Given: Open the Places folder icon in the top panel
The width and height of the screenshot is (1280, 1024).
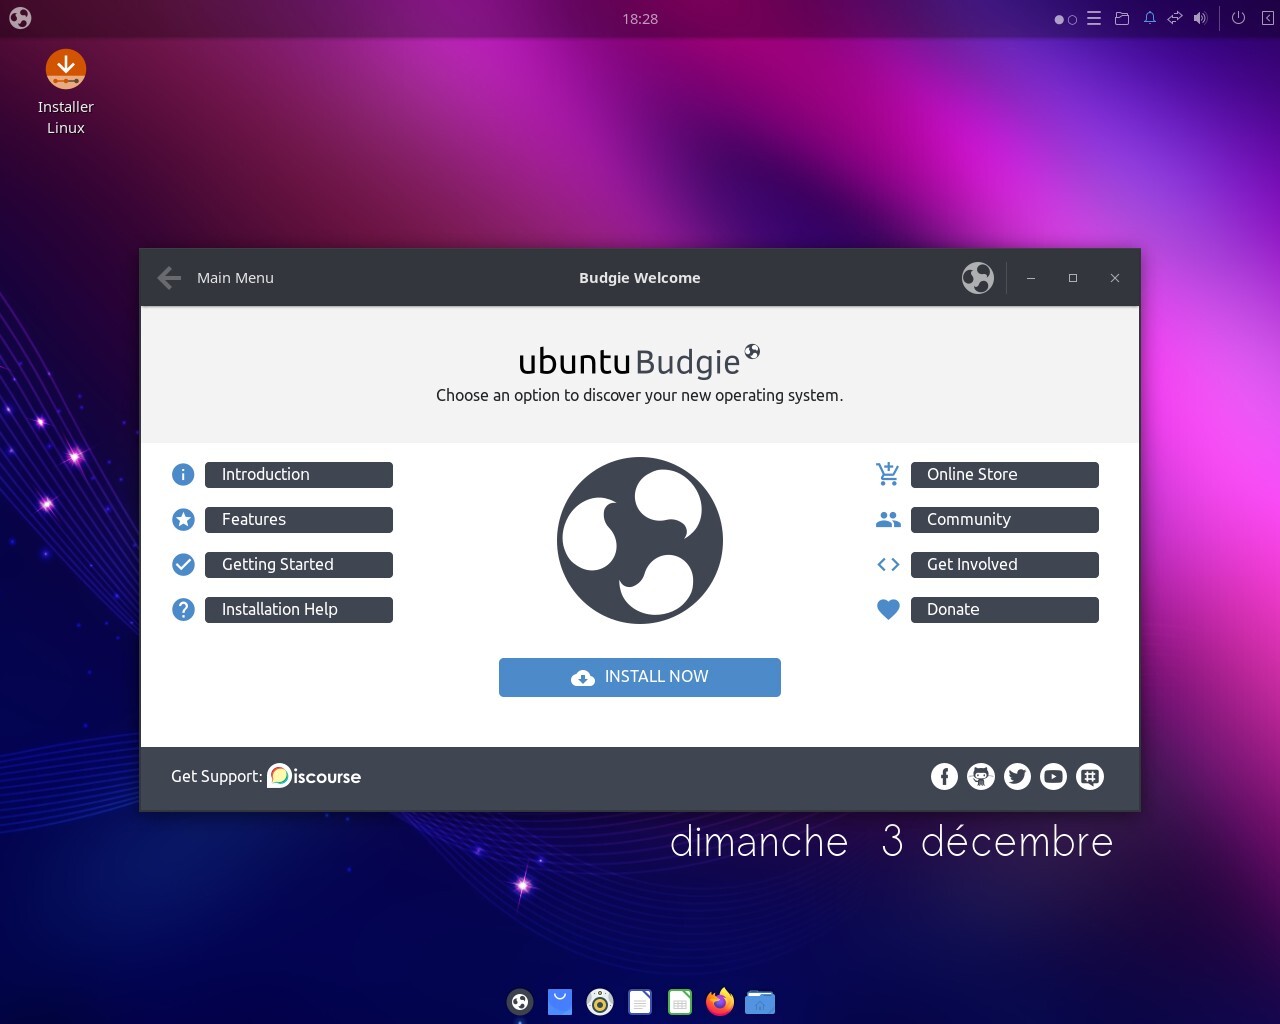Looking at the screenshot, I should coord(1122,18).
